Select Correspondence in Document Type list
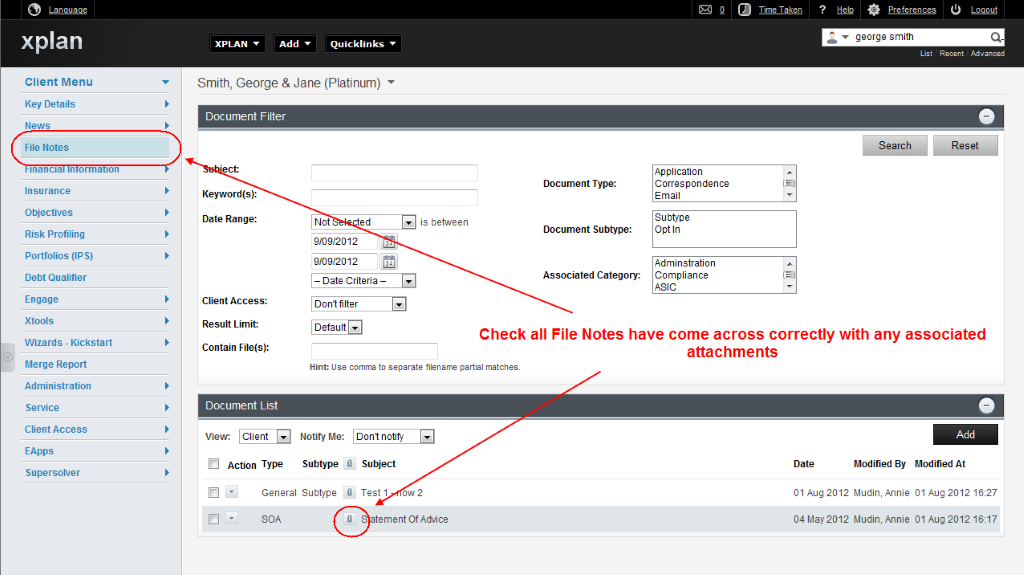1024x575 pixels. pos(692,184)
